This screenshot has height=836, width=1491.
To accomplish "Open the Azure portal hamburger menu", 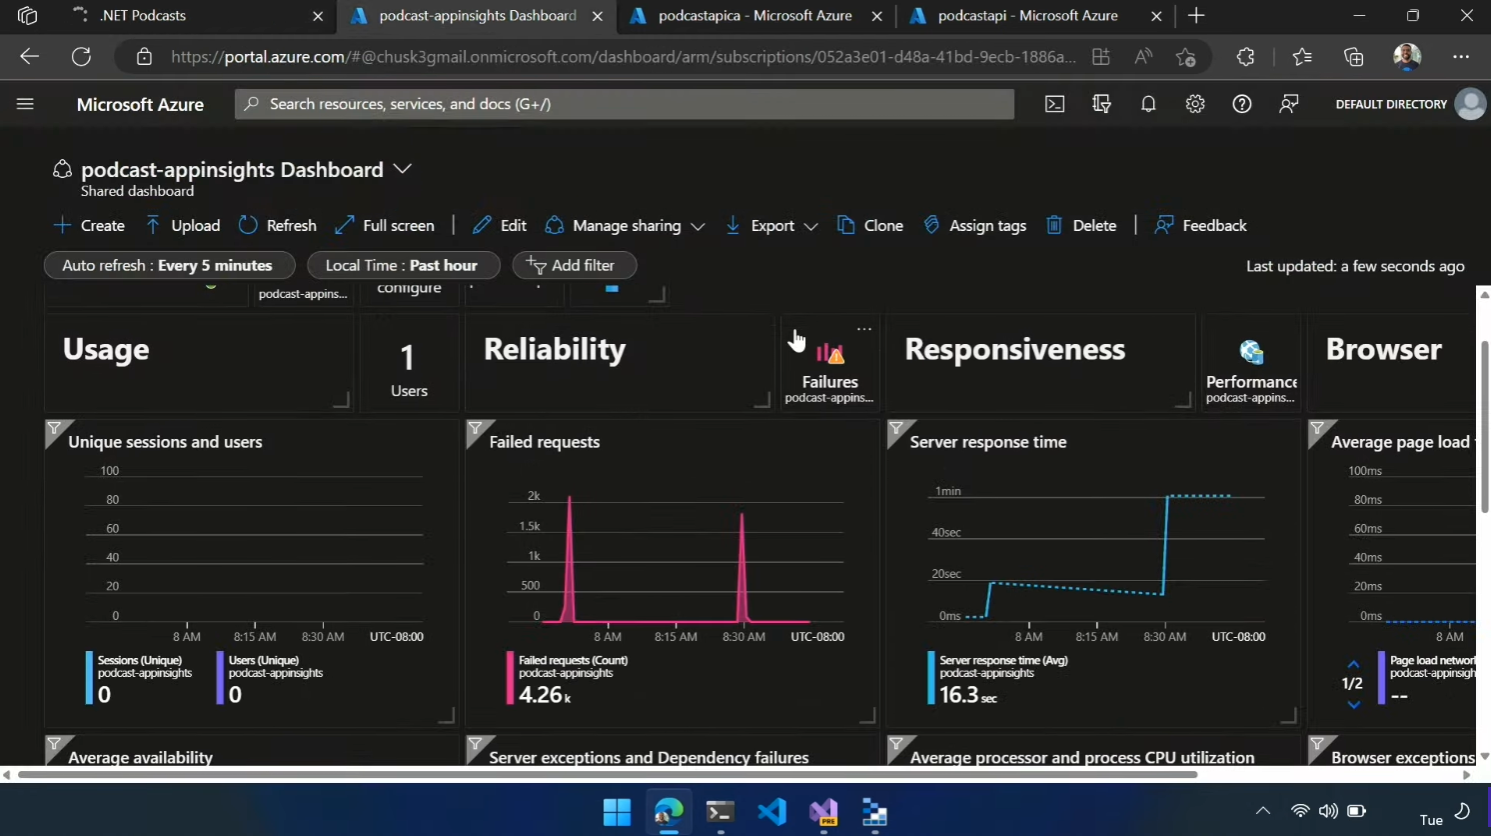I will pos(25,104).
